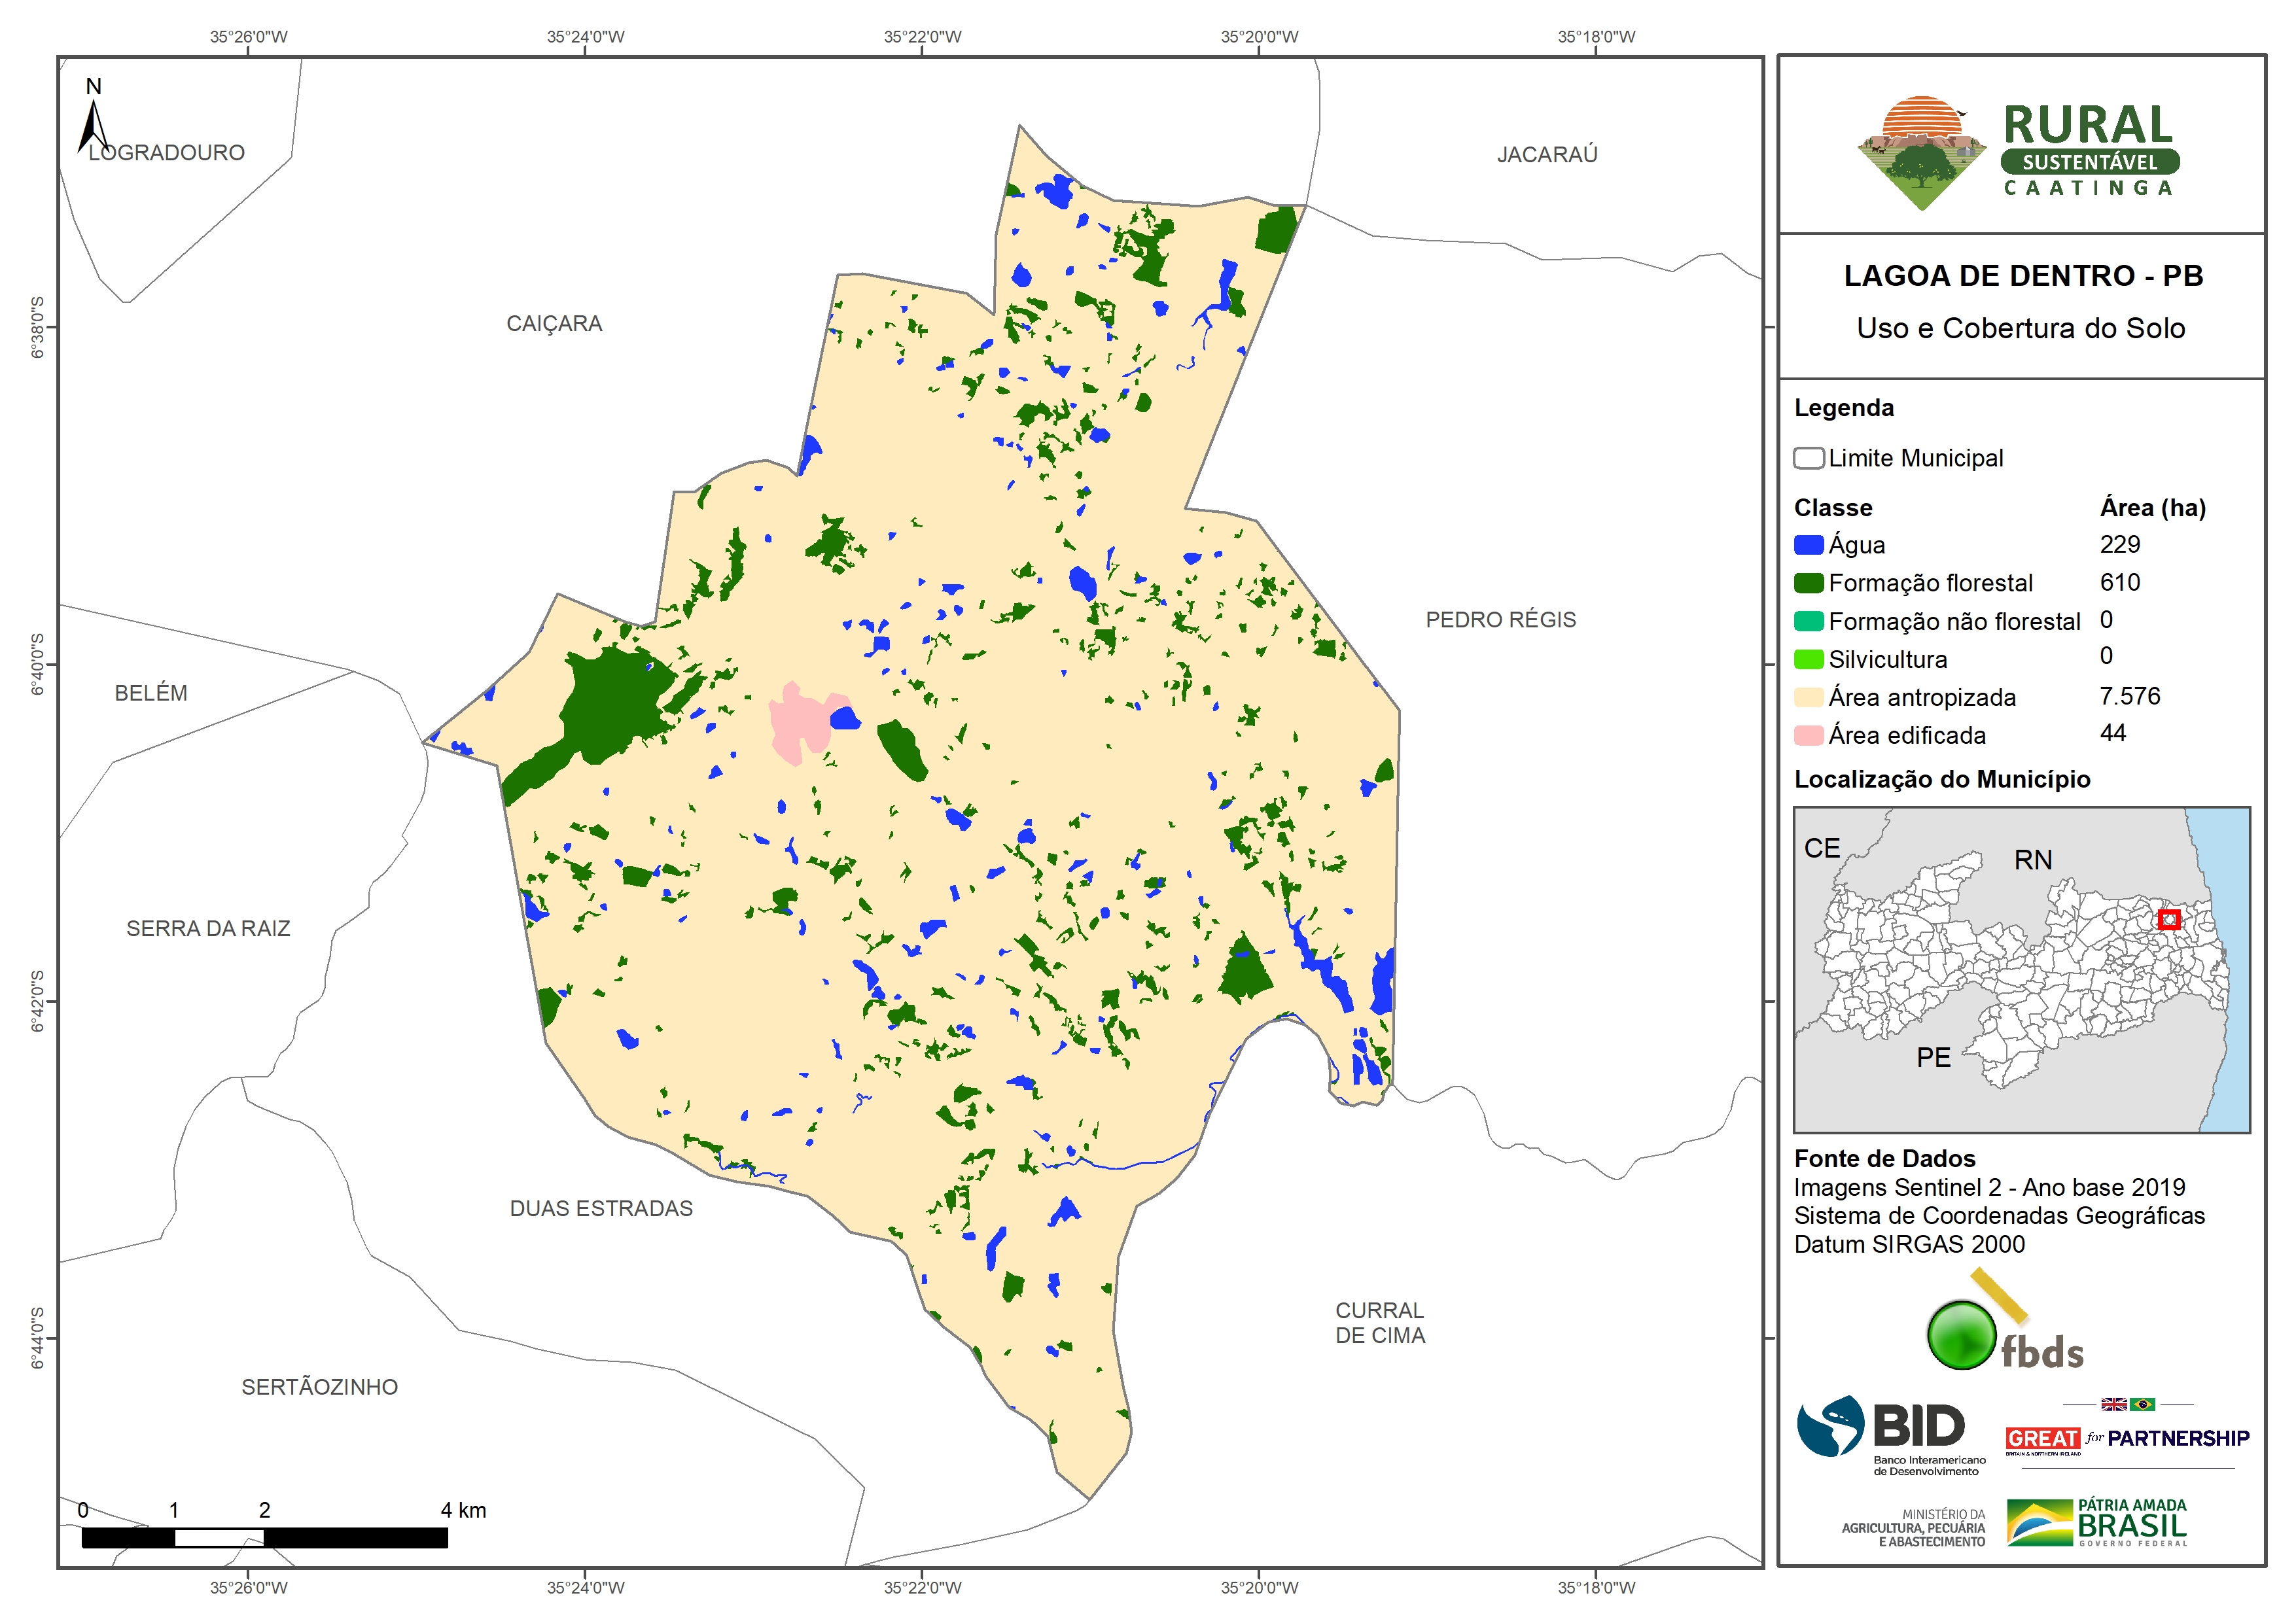Click the CAIÇARA municipality label

554,324
